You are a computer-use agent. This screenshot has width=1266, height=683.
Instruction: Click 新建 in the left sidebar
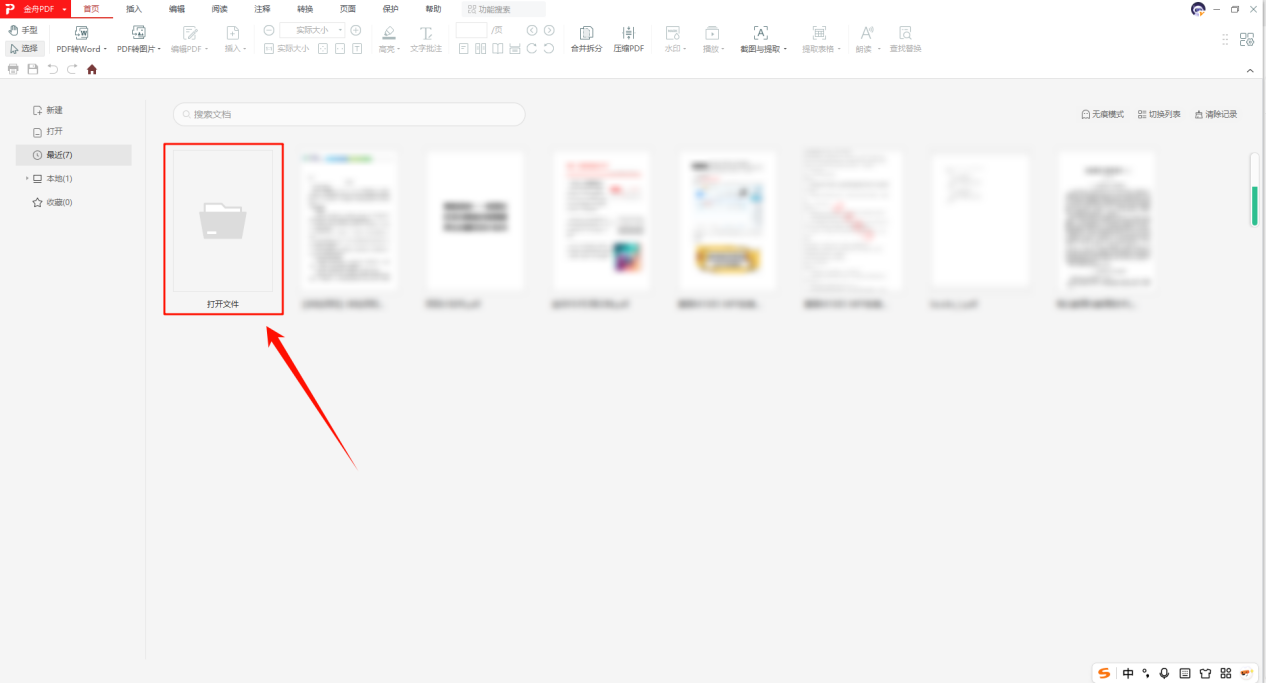(48, 110)
